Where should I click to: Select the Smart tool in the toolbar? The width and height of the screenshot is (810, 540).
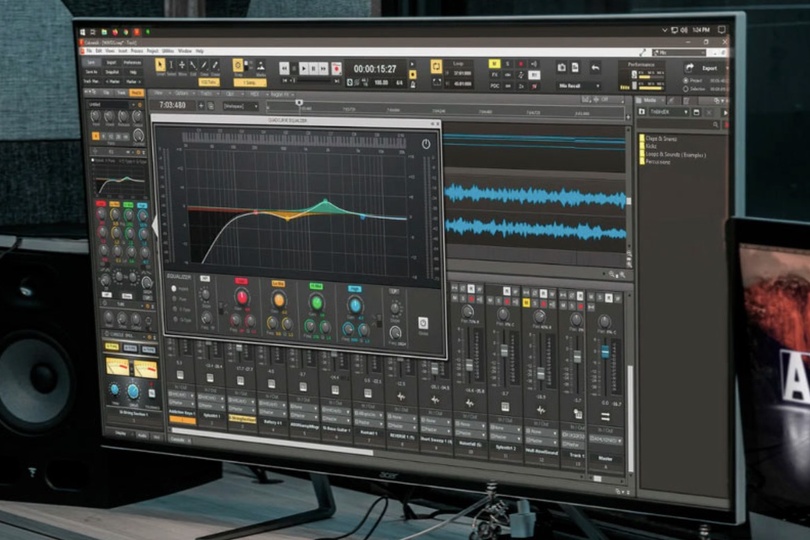coord(160,65)
